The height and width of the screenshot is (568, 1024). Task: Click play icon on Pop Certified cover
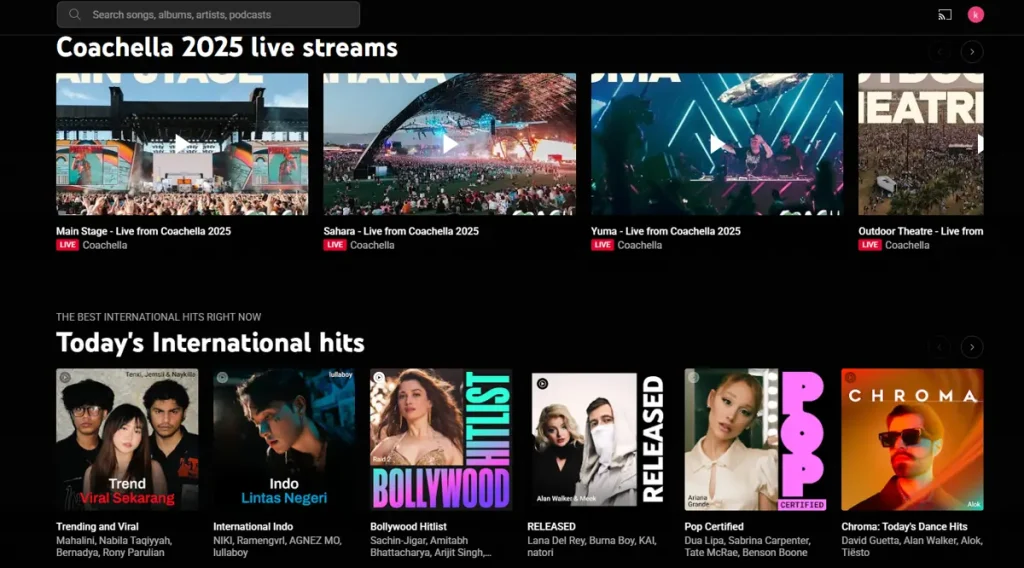pyautogui.click(x=694, y=377)
